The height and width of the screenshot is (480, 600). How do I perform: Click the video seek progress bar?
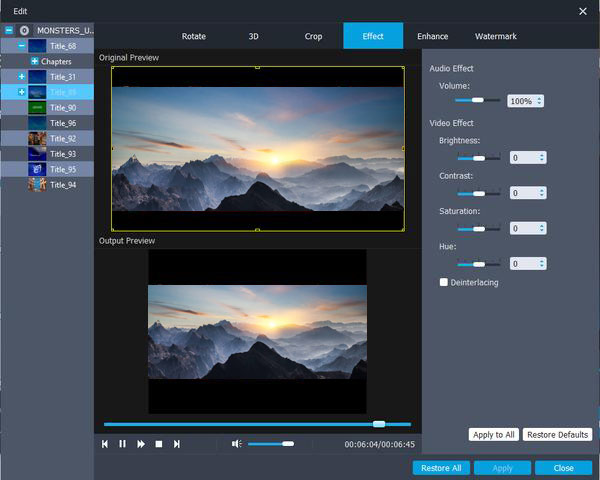tap(257, 424)
